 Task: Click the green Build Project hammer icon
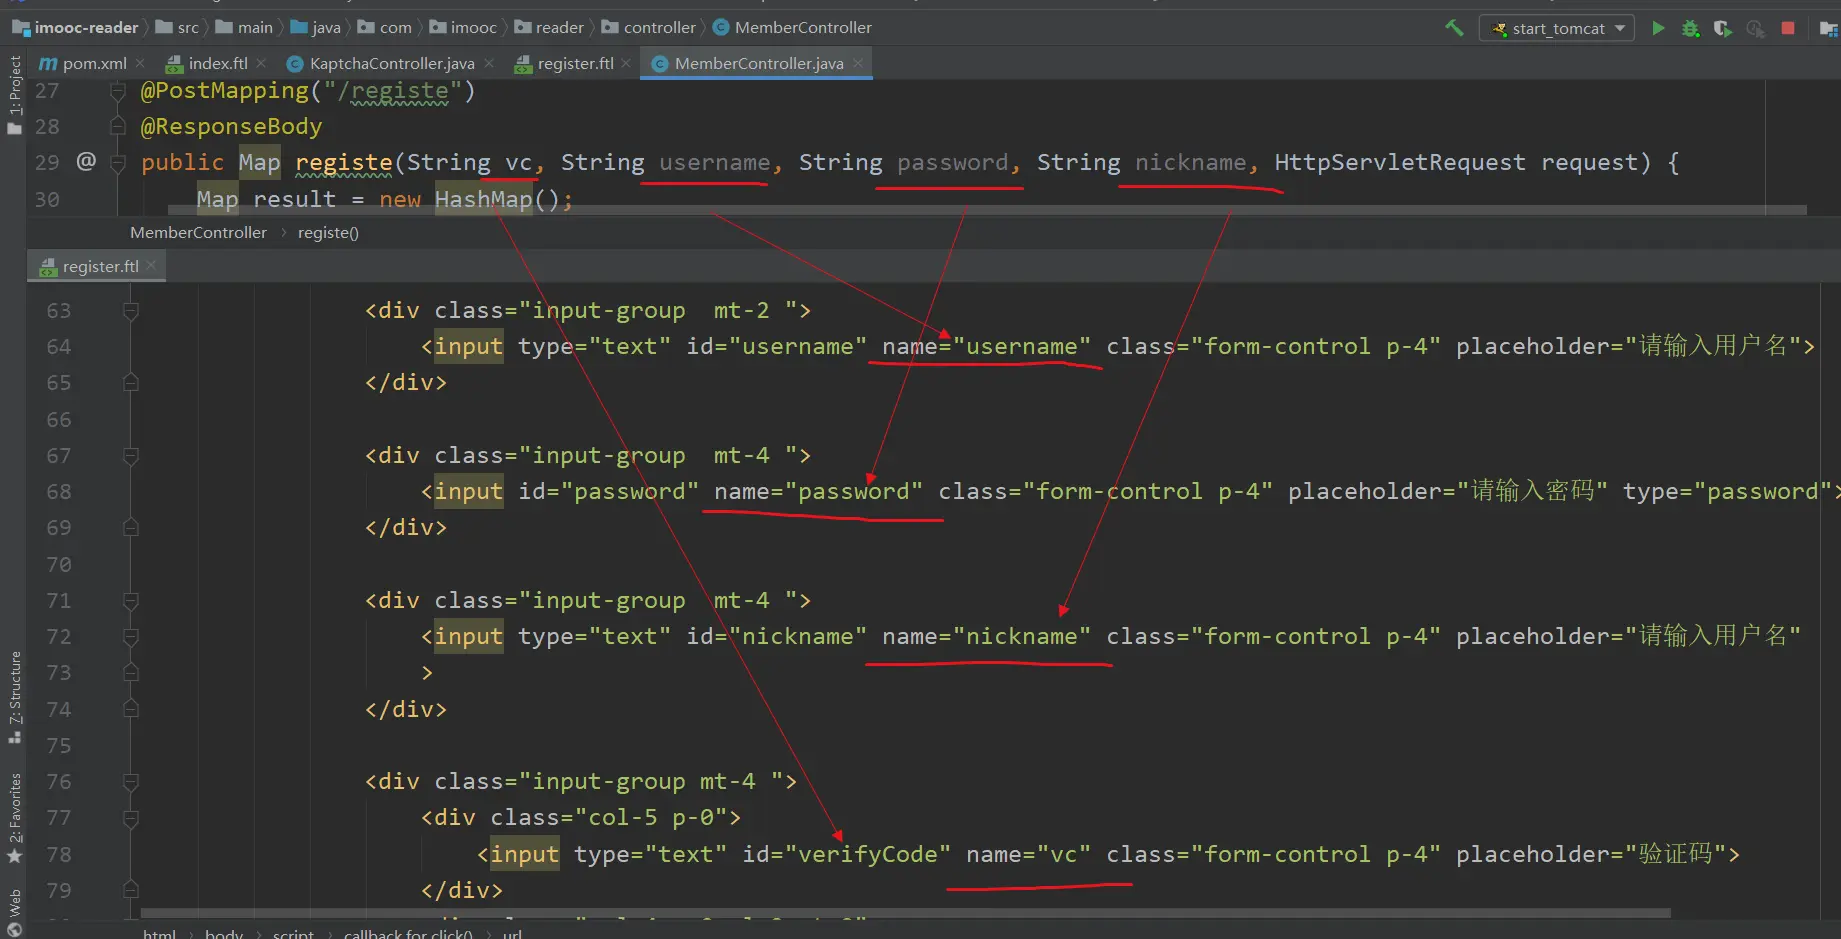tap(1454, 28)
